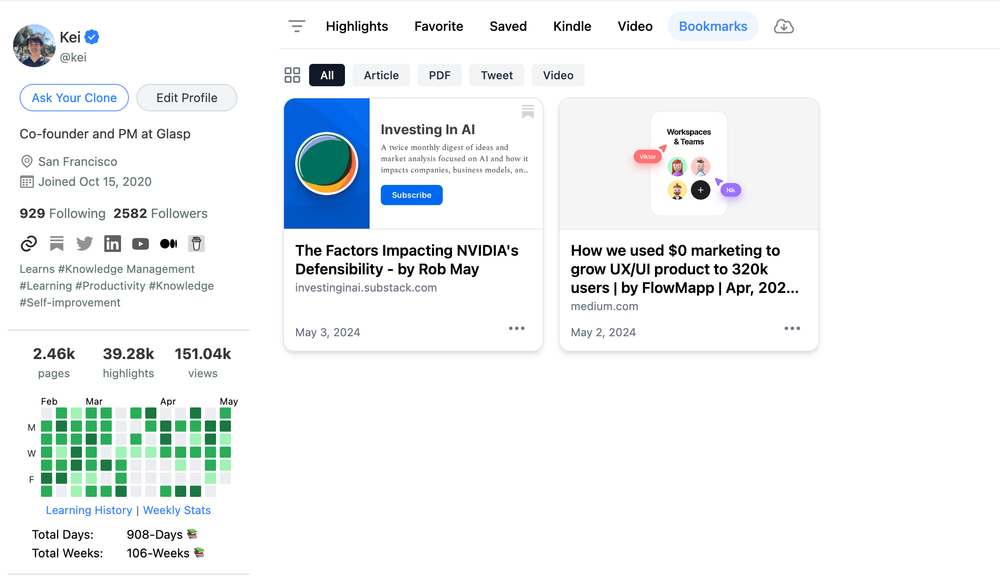The height and width of the screenshot is (584, 1000).
Task: Click the cloud download export icon
Action: point(783,26)
